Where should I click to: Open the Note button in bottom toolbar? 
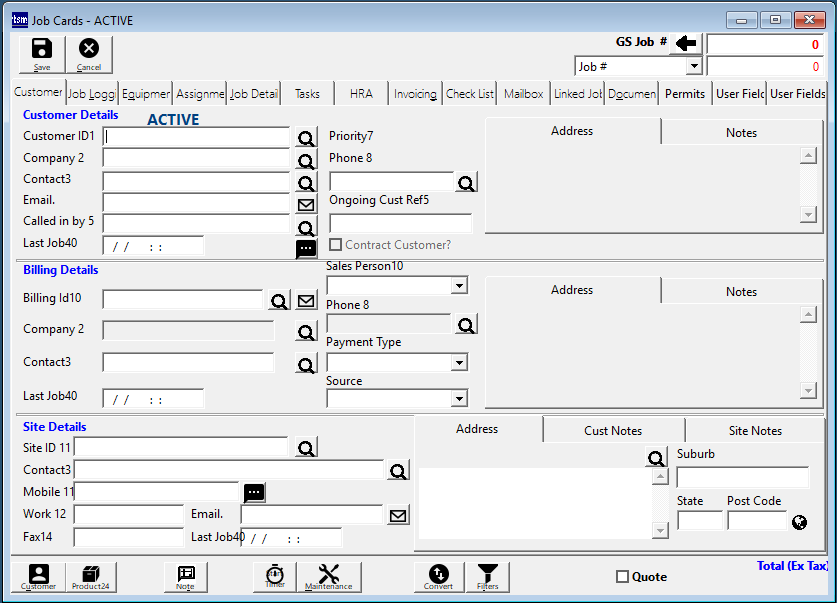tap(185, 576)
